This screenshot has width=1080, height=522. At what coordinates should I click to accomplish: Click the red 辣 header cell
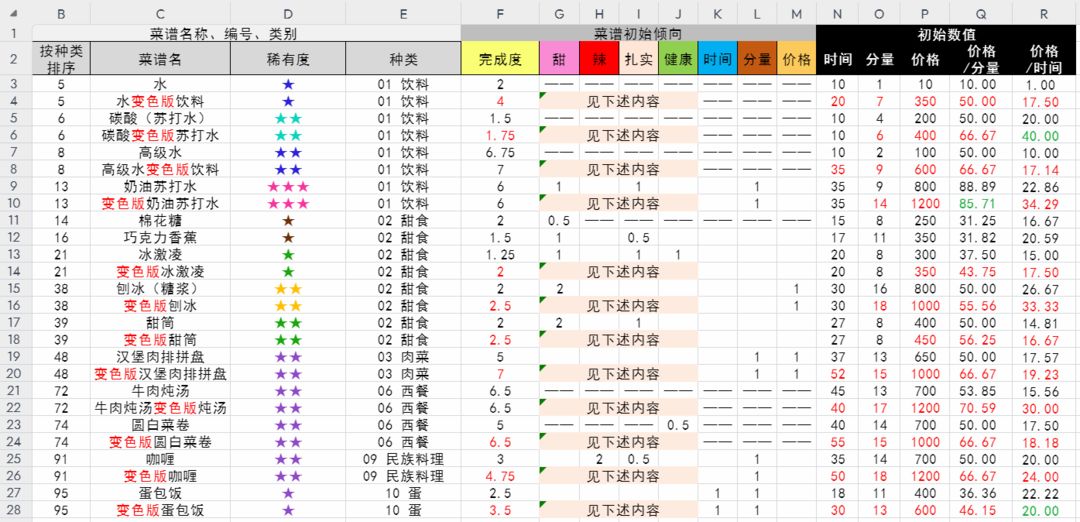[599, 59]
